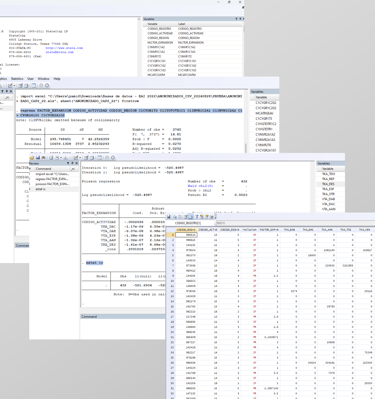
Task: Click Save icon in front Stata toolbar
Action: (x=38, y=157)
